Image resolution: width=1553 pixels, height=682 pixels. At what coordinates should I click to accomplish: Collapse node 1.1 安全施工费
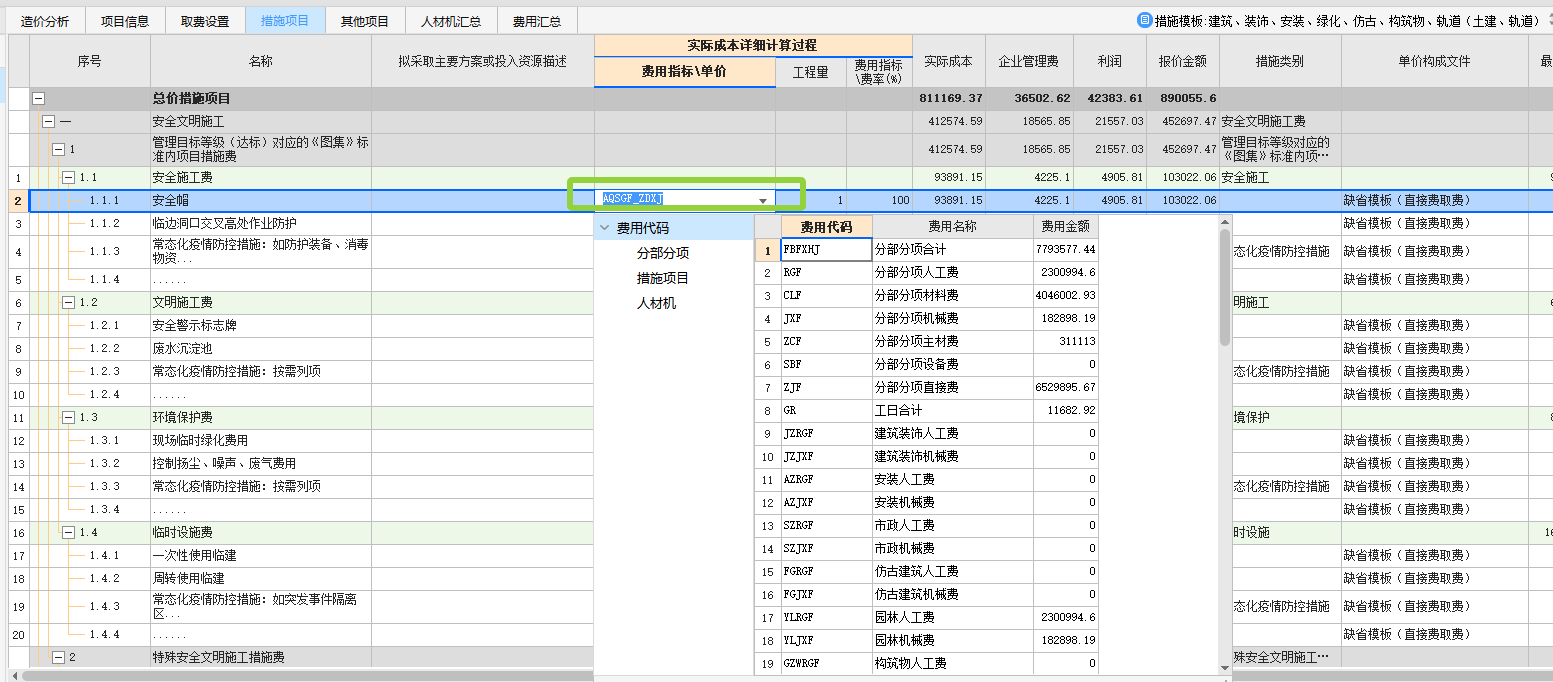(68, 177)
